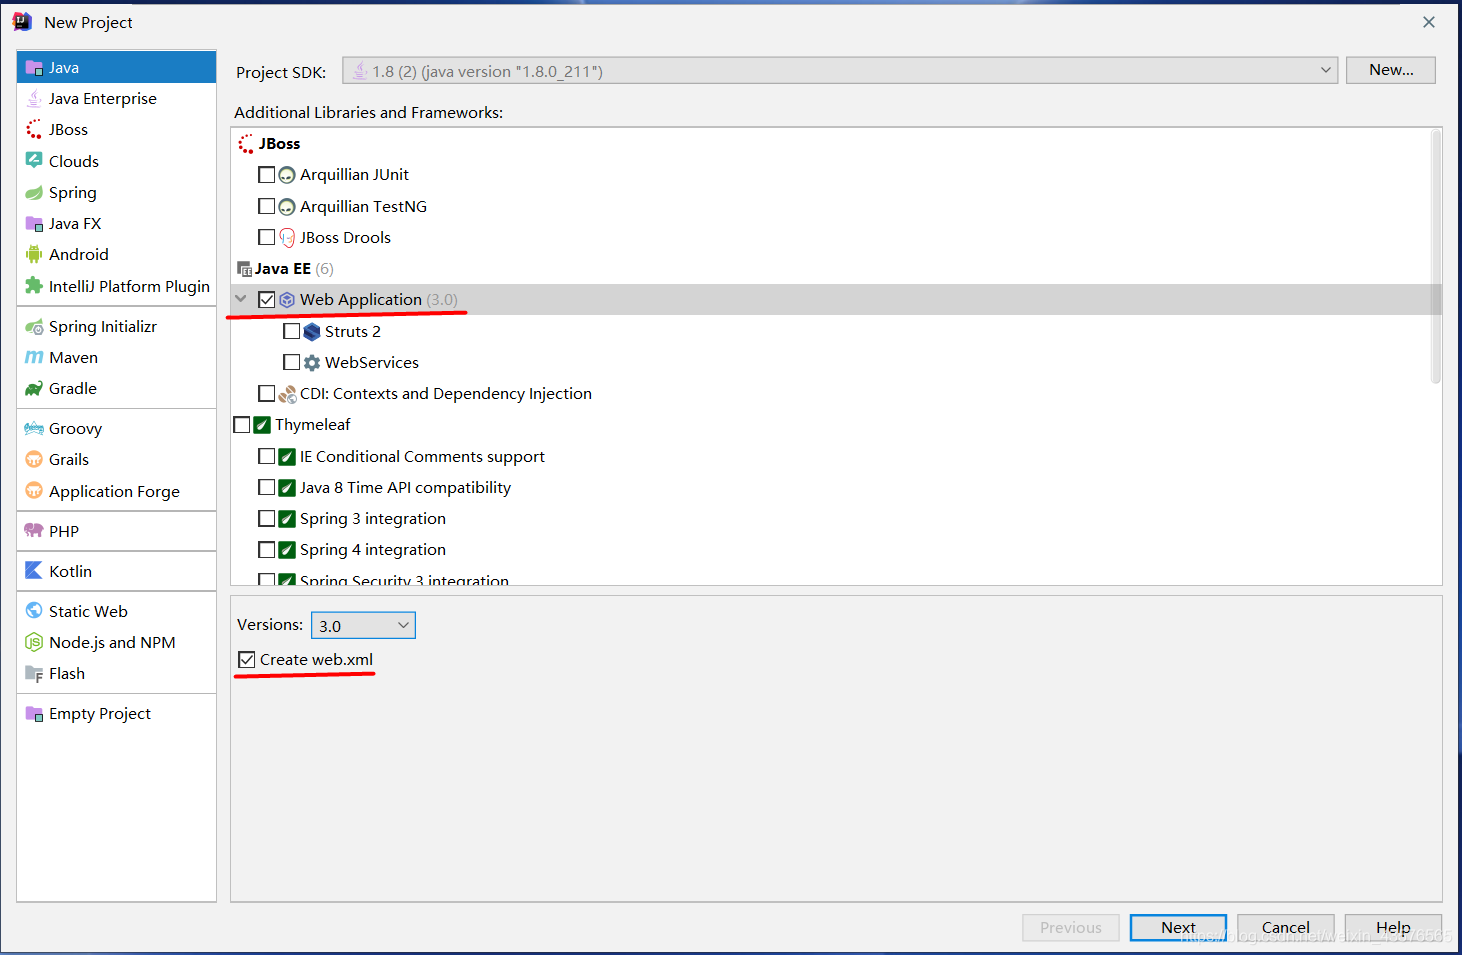Choose the Kotlin icon
The image size is (1462, 955).
pos(34,571)
